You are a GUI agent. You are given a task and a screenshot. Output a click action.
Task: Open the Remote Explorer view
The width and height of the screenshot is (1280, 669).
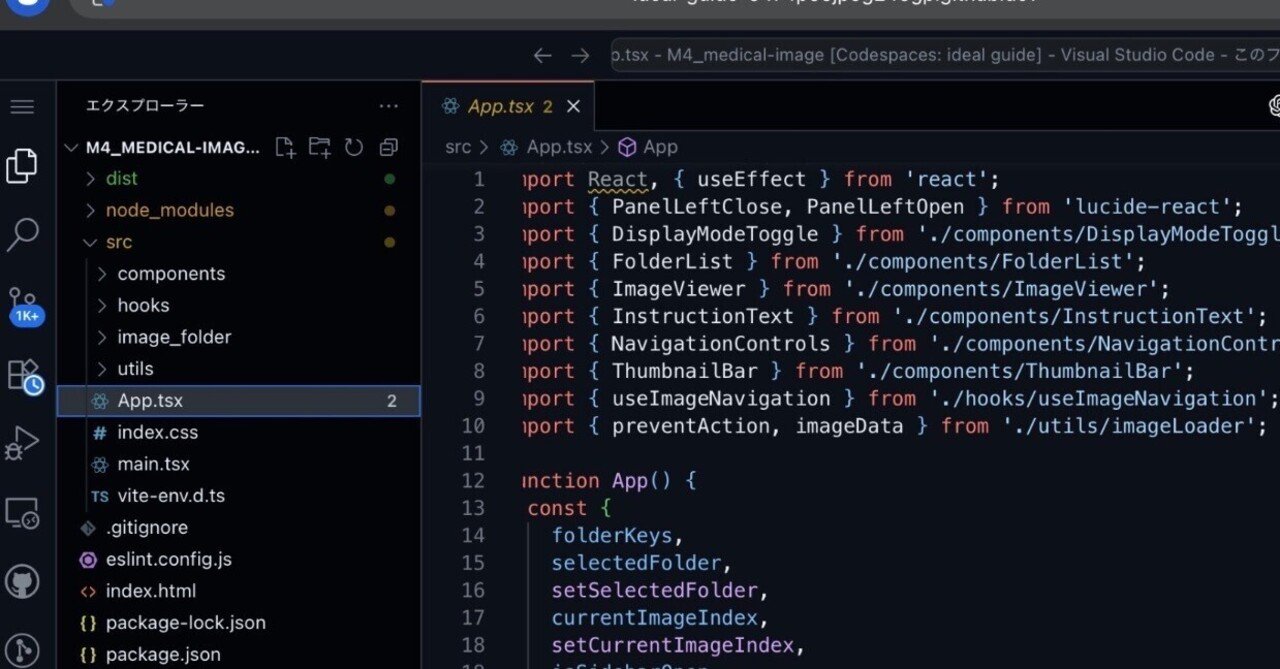[22, 512]
